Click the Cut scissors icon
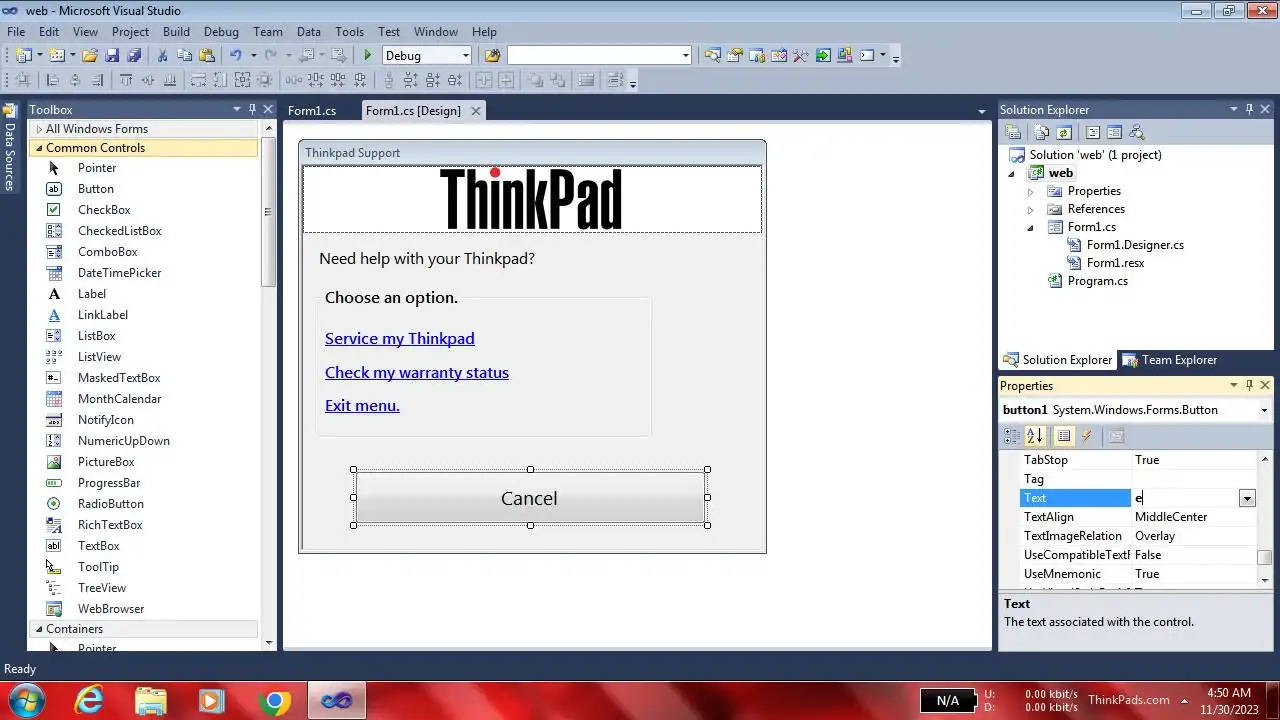This screenshot has height=720, width=1280. [x=162, y=55]
